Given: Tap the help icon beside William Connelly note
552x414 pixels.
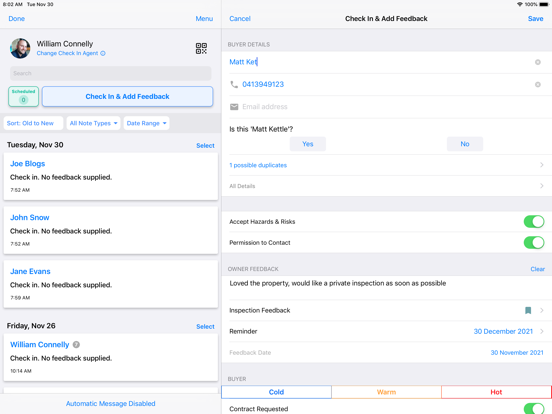Looking at the screenshot, I should pyautogui.click(x=76, y=345).
